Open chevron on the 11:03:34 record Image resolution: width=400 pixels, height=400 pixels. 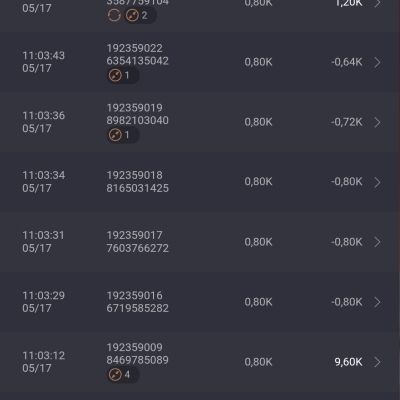[377, 182]
